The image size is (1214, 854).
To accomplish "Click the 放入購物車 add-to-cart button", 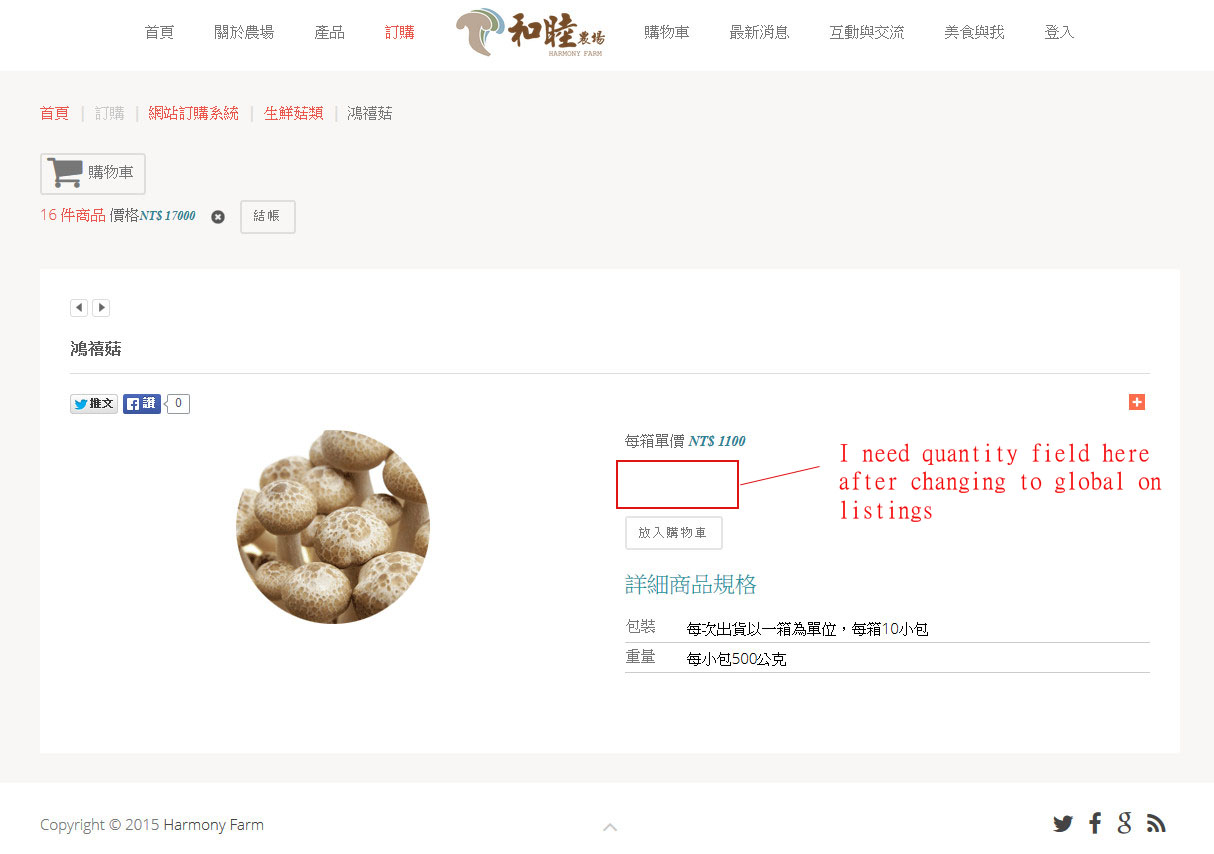I will (x=673, y=533).
